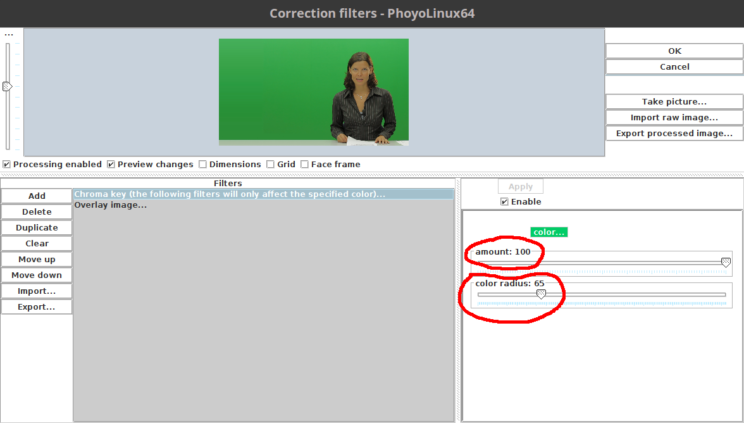The image size is (744, 423).
Task: Toggle the Processing enabled checkbox
Action: pyautogui.click(x=7, y=164)
